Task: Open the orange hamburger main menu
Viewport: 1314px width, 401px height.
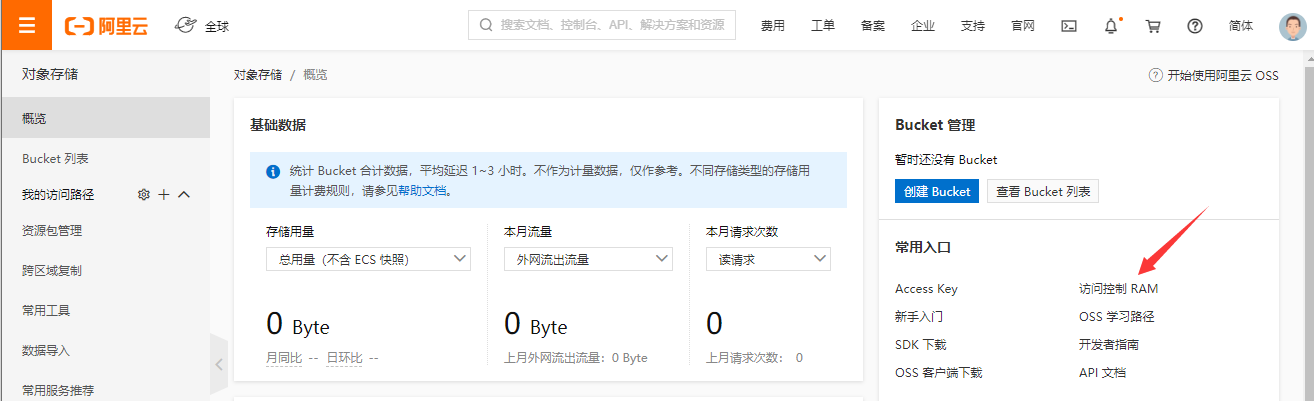Action: (x=26, y=25)
